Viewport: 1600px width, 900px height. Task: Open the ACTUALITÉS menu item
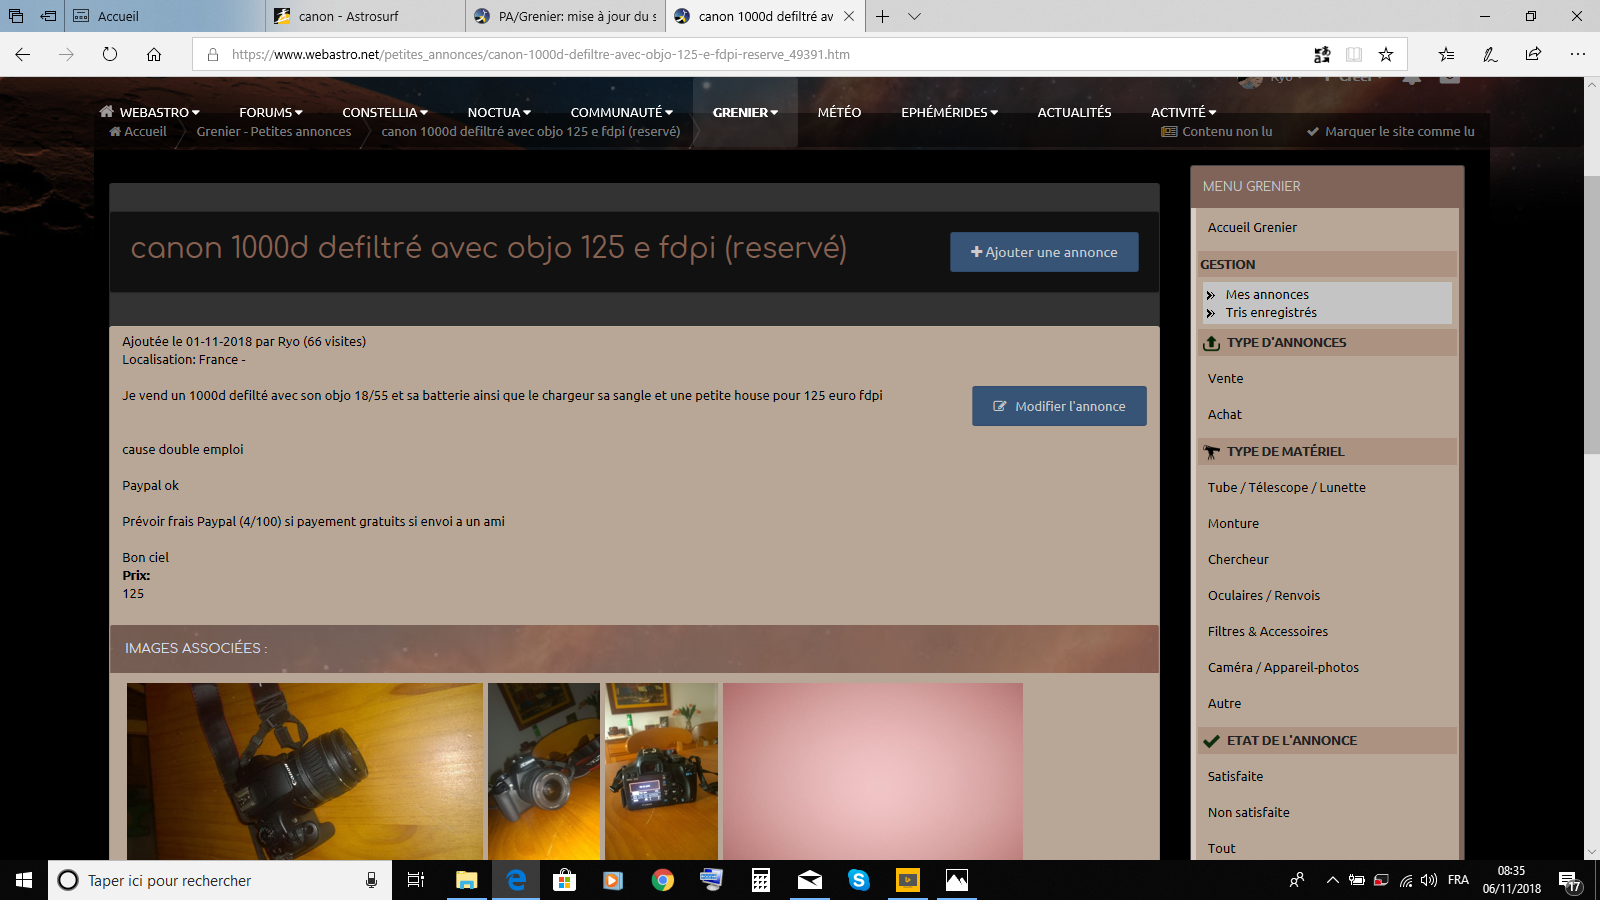pos(1074,112)
